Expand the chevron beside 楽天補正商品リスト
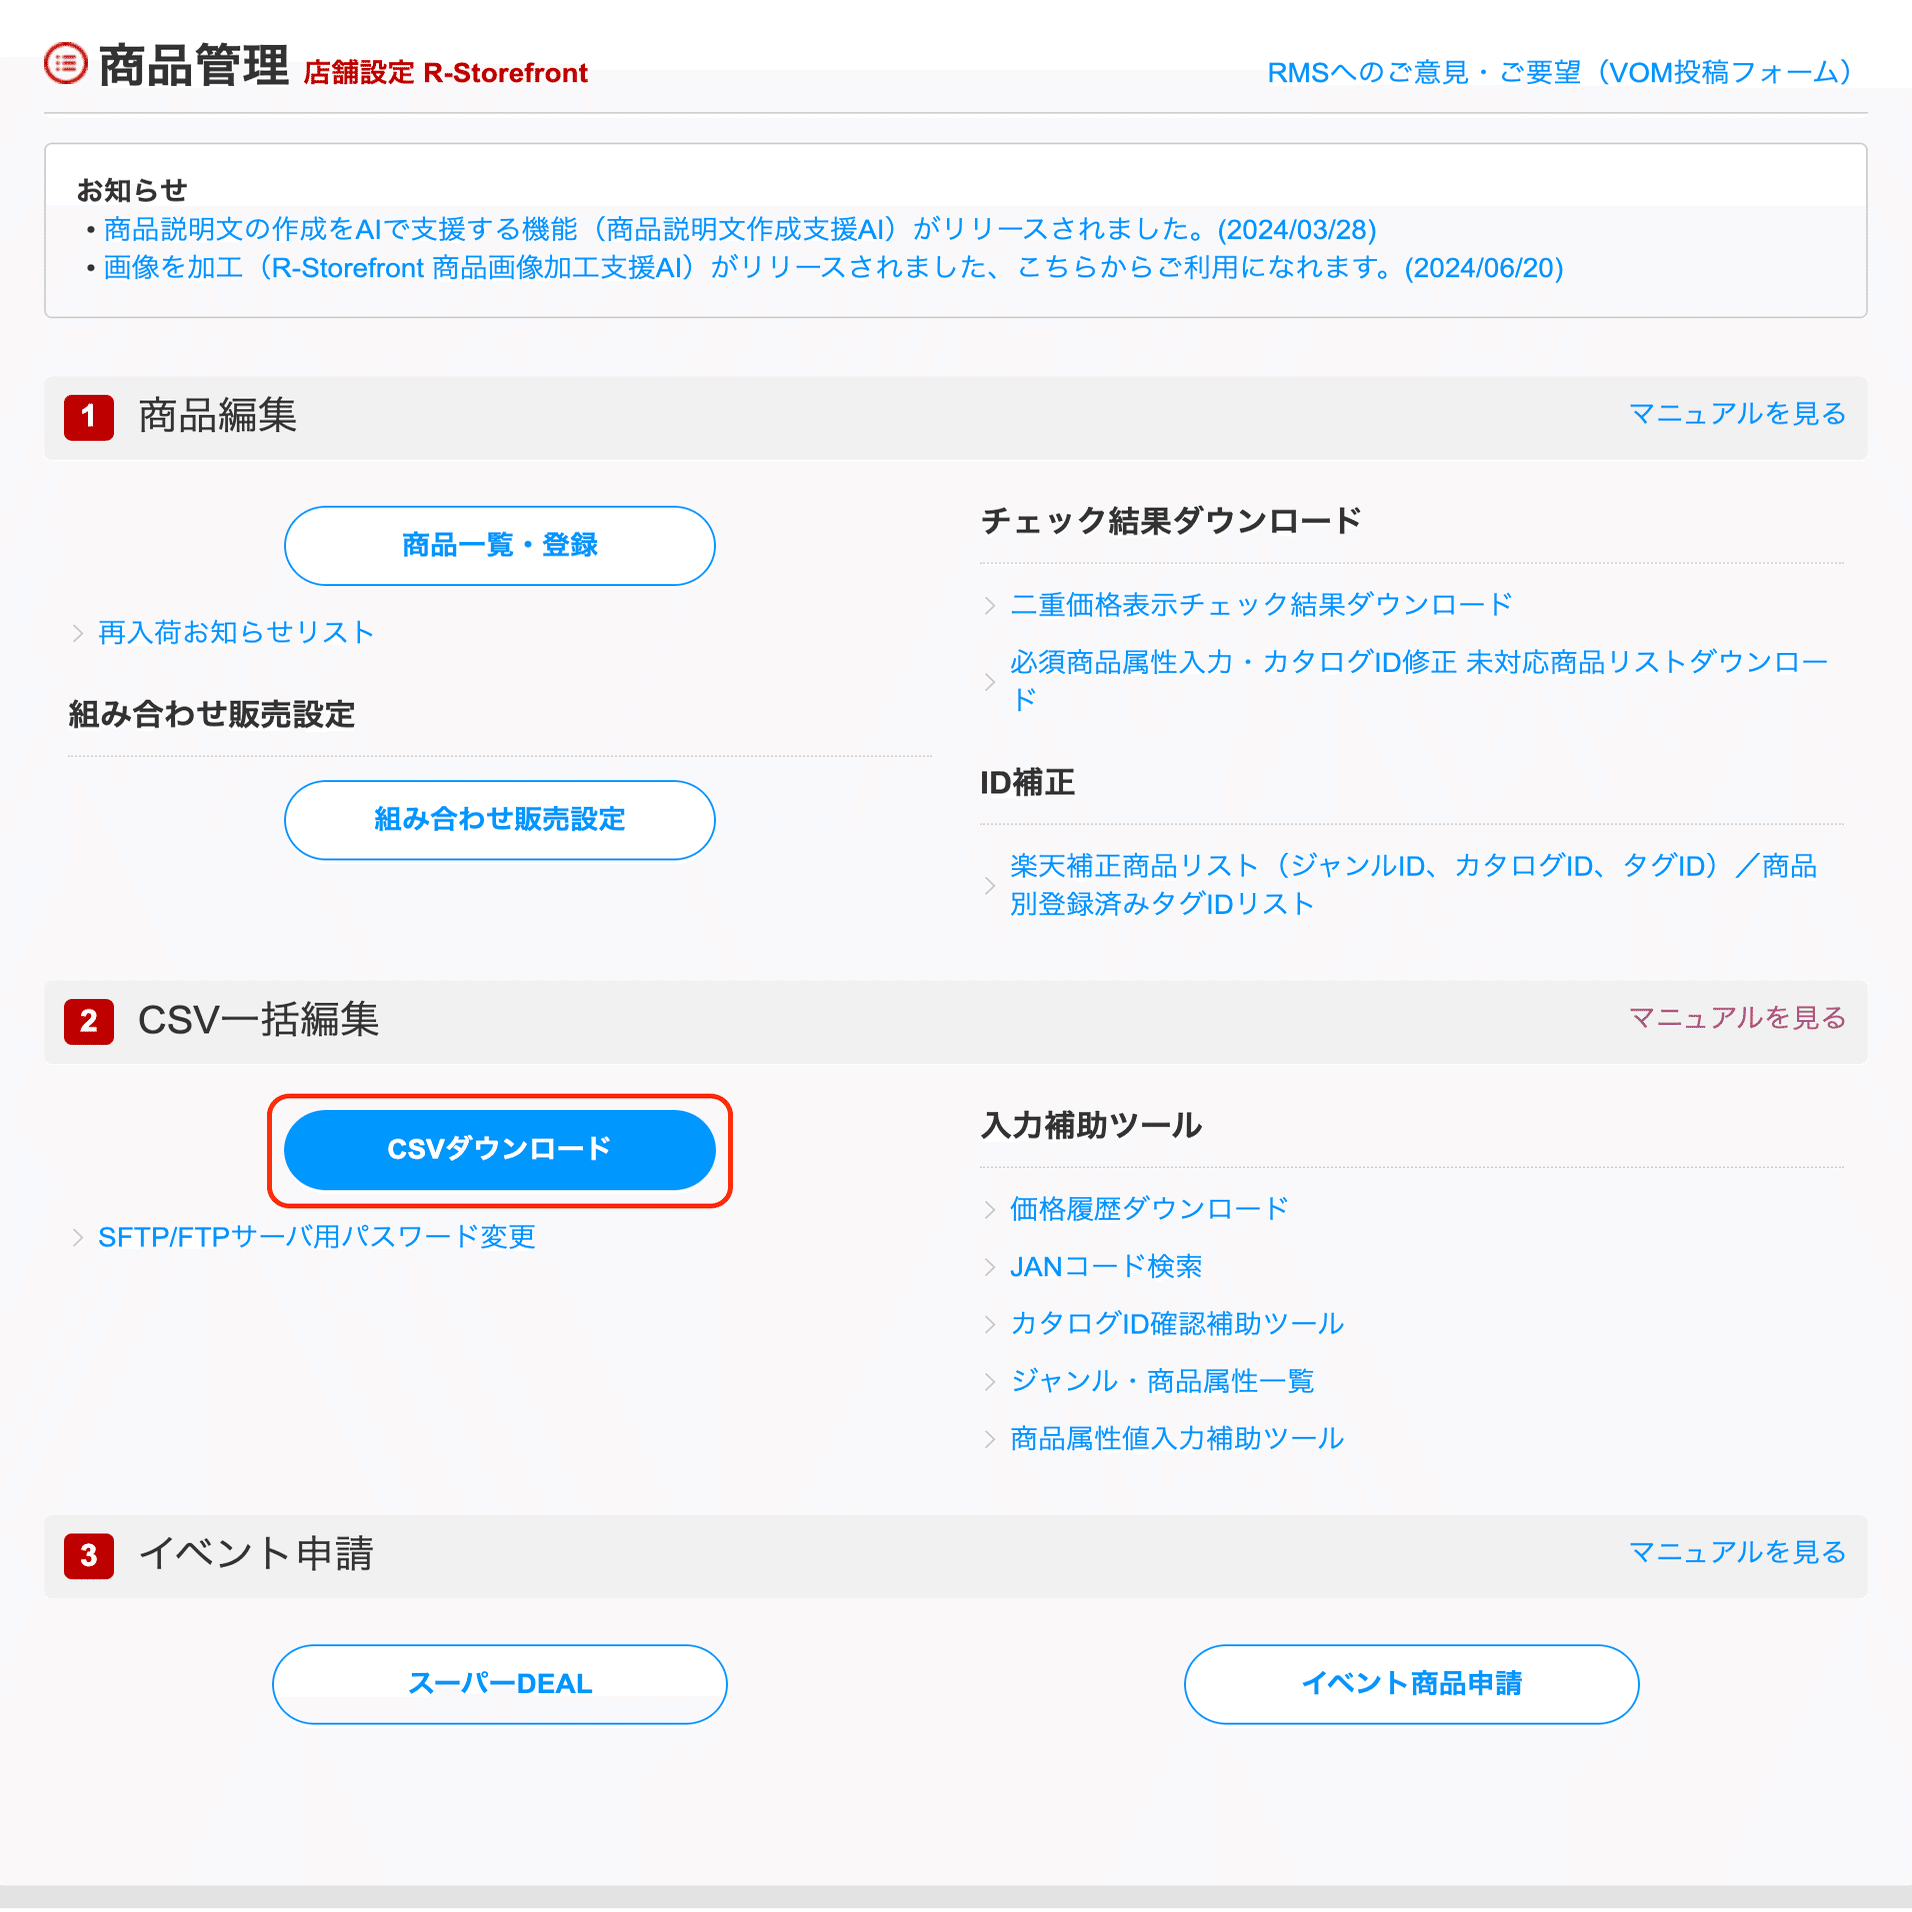Image resolution: width=1912 pixels, height=1912 pixels. coord(991,885)
